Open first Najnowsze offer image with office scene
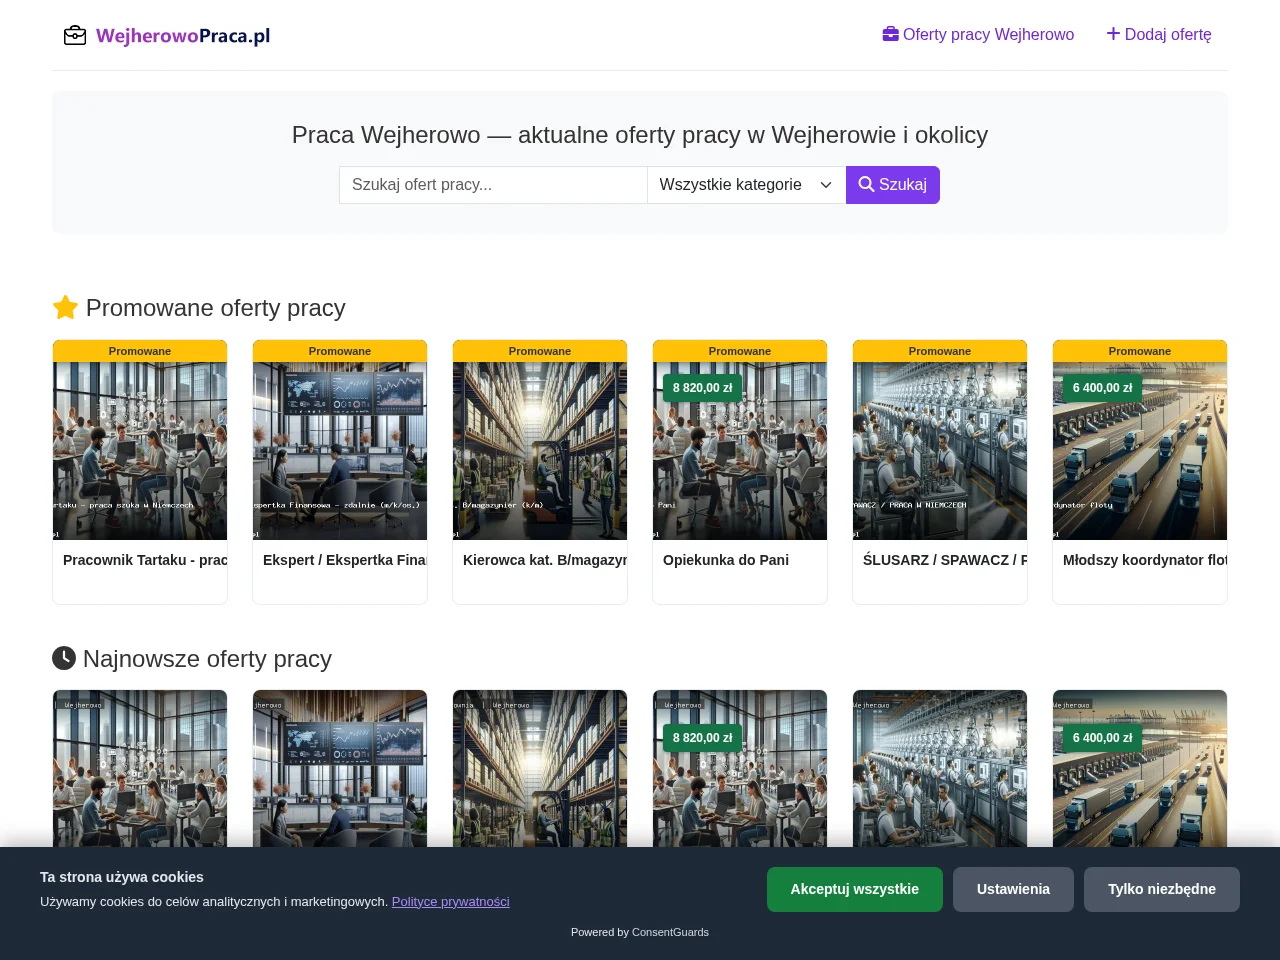 (x=140, y=769)
